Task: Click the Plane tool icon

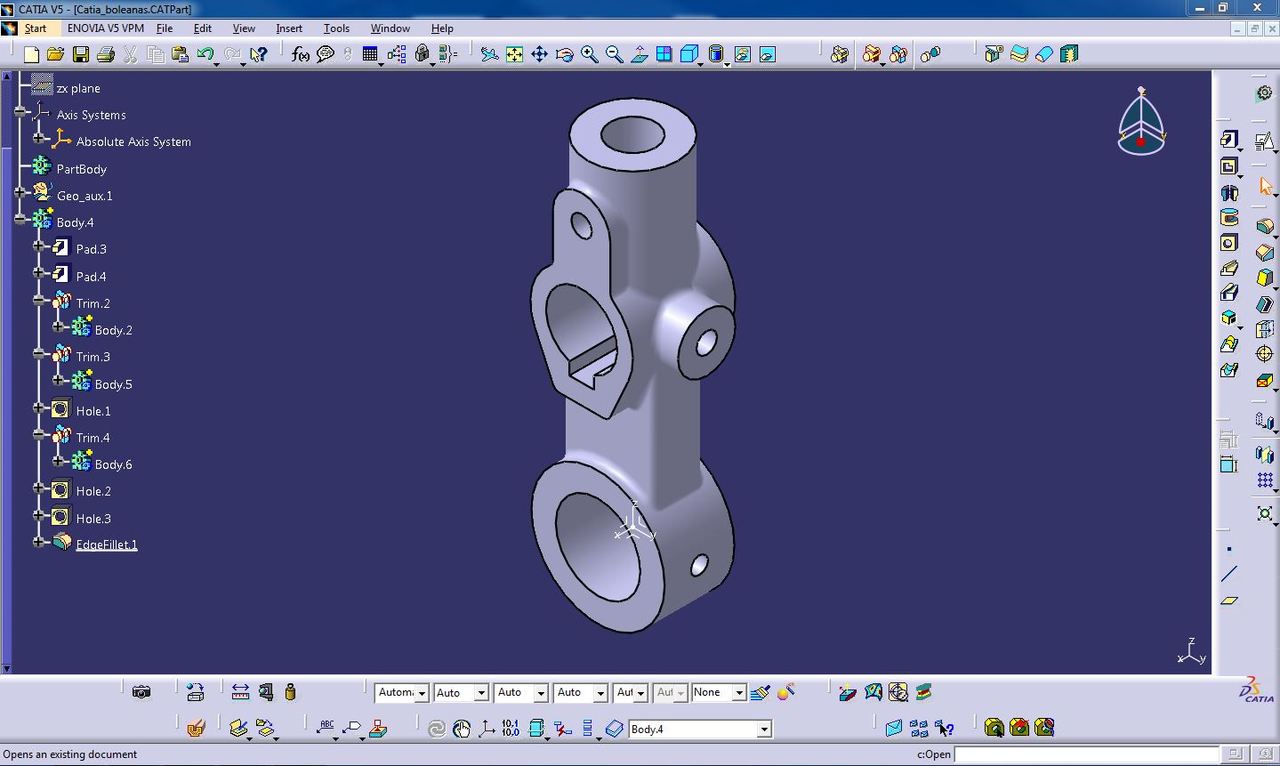Action: click(1229, 600)
